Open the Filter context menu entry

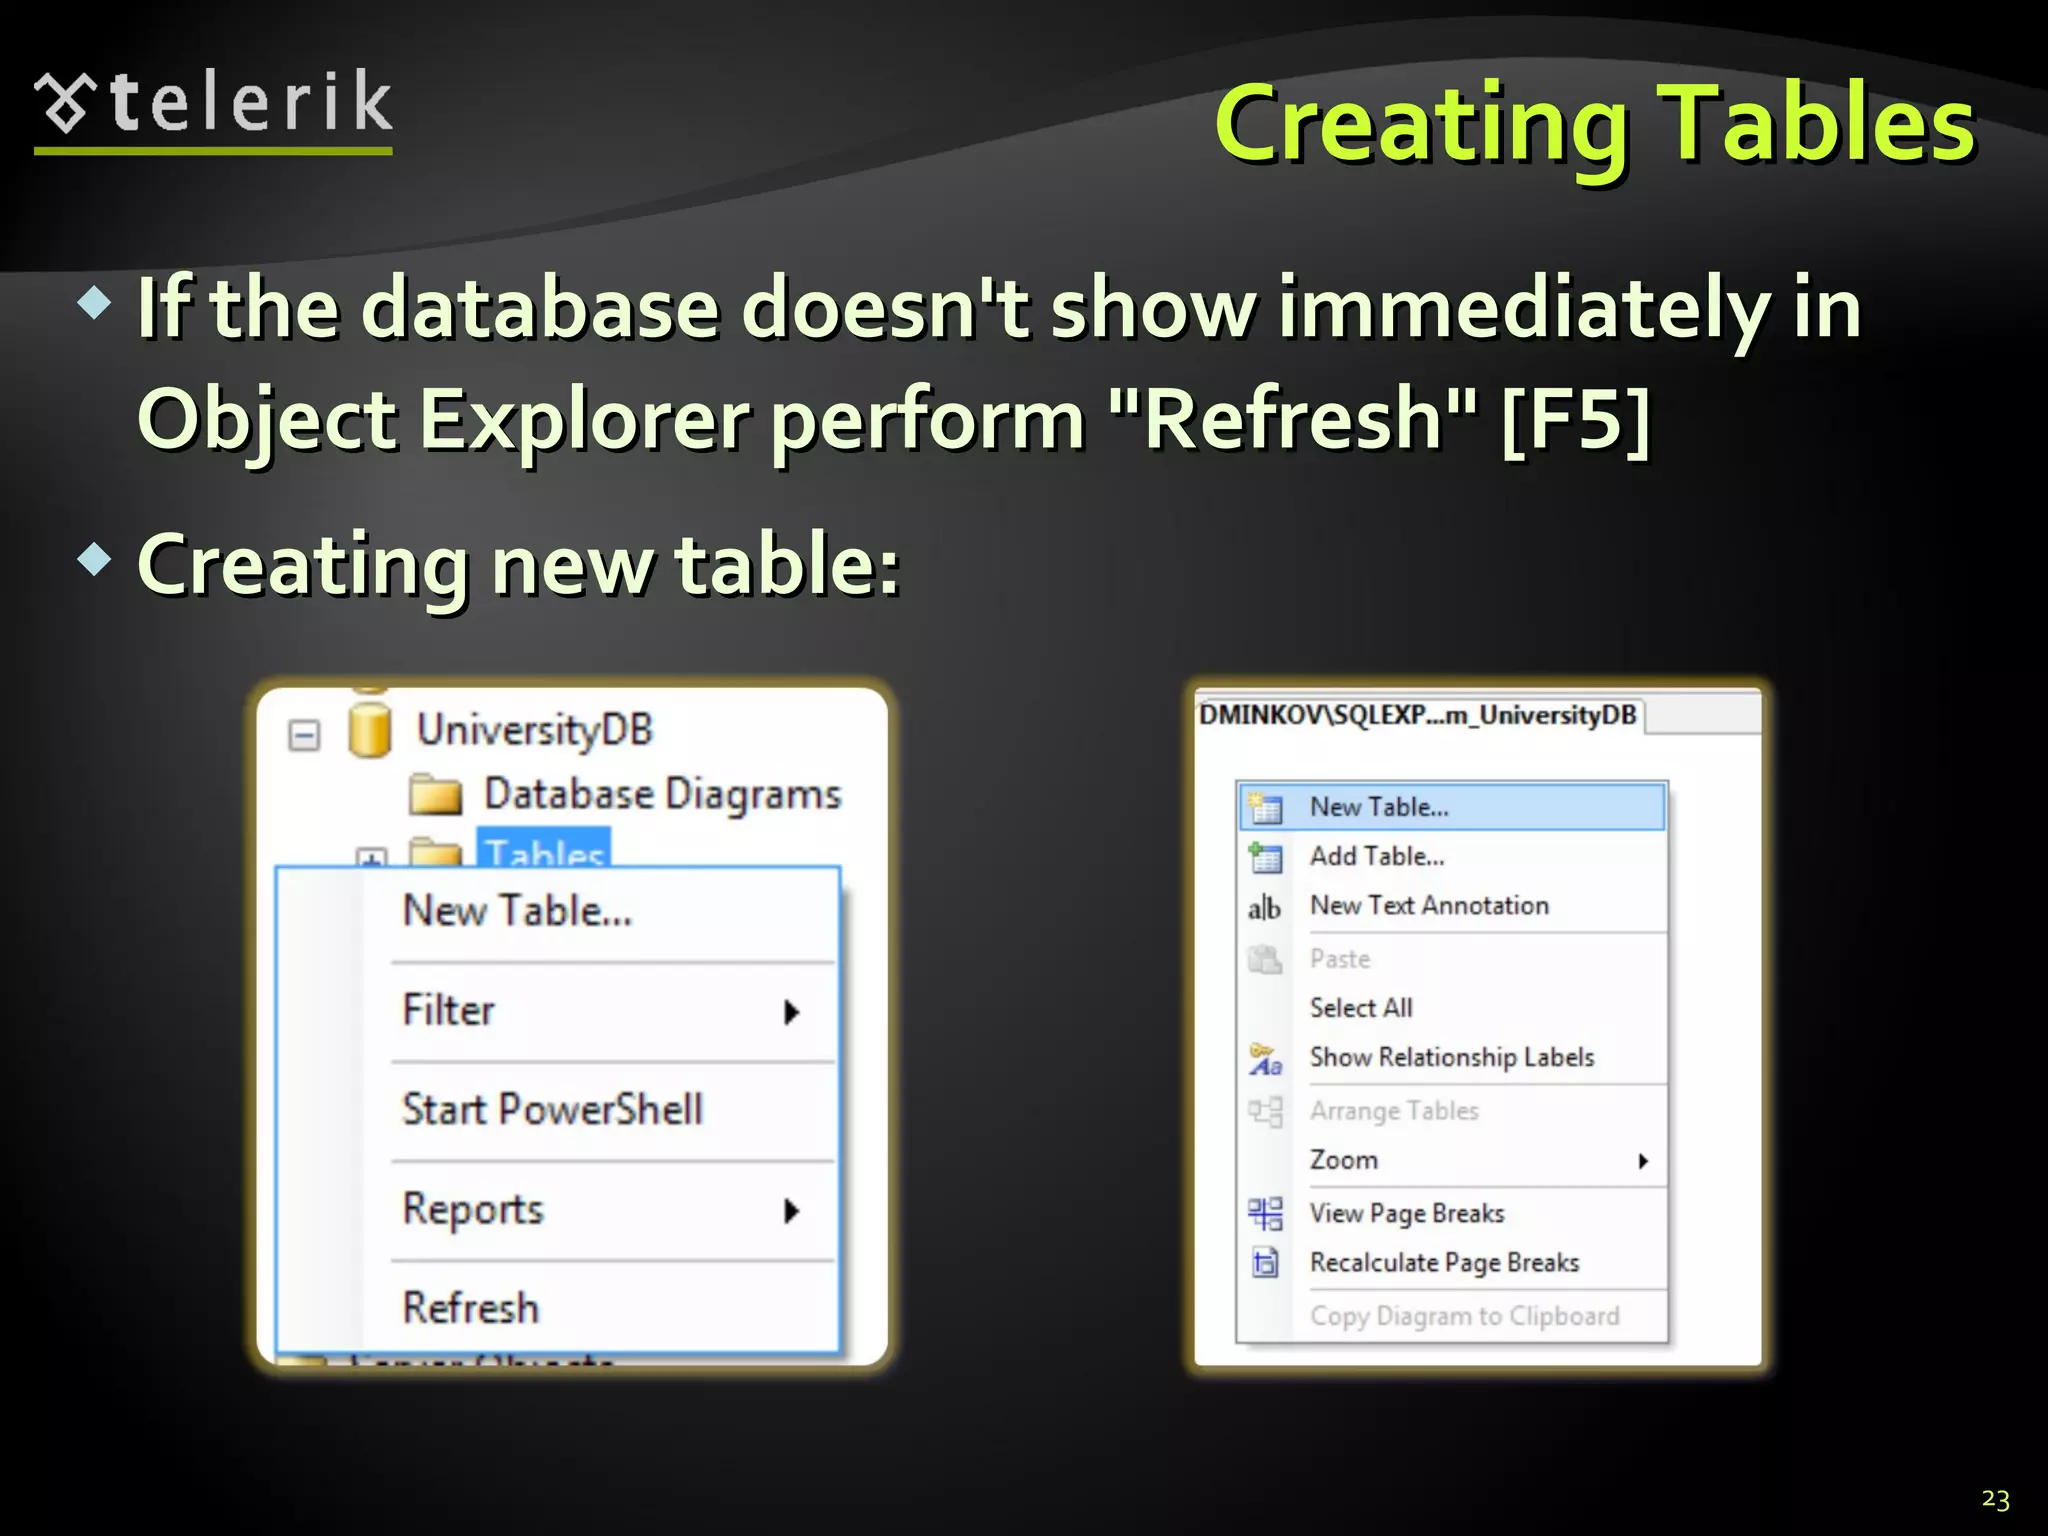click(449, 1010)
